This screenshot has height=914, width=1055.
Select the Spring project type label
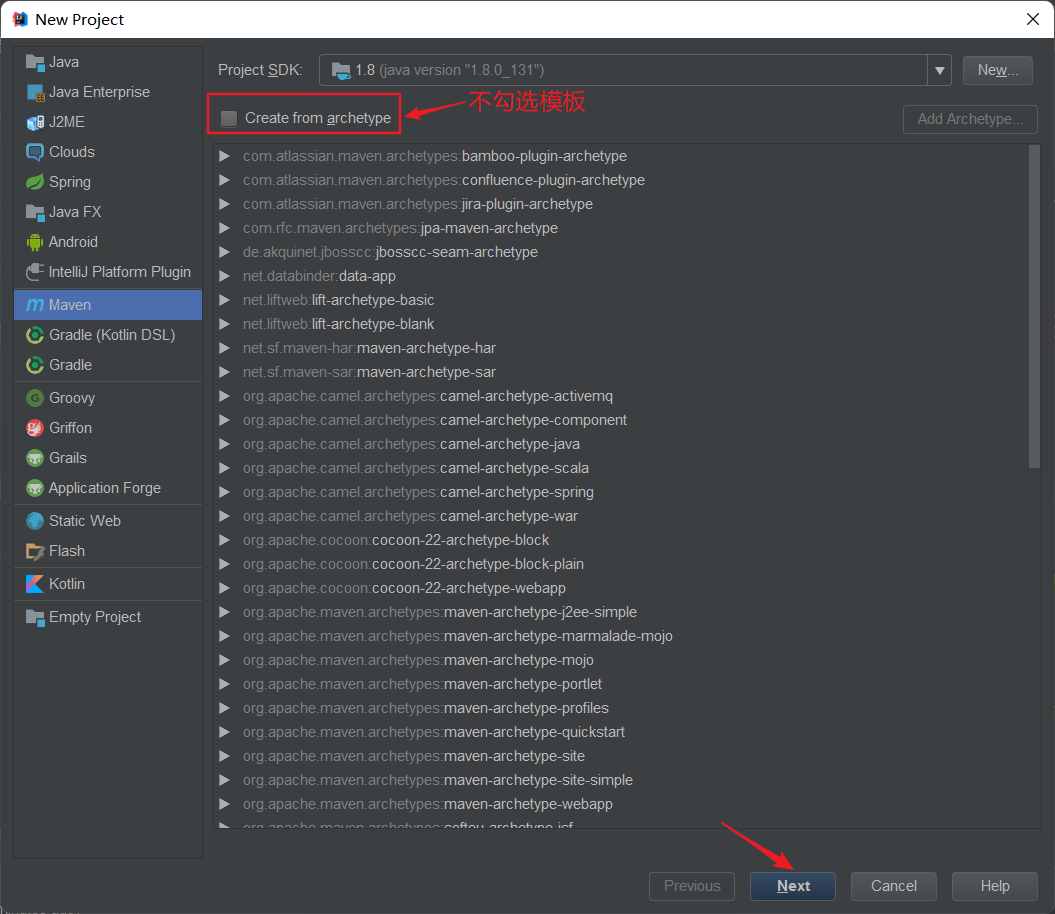[x=69, y=182]
